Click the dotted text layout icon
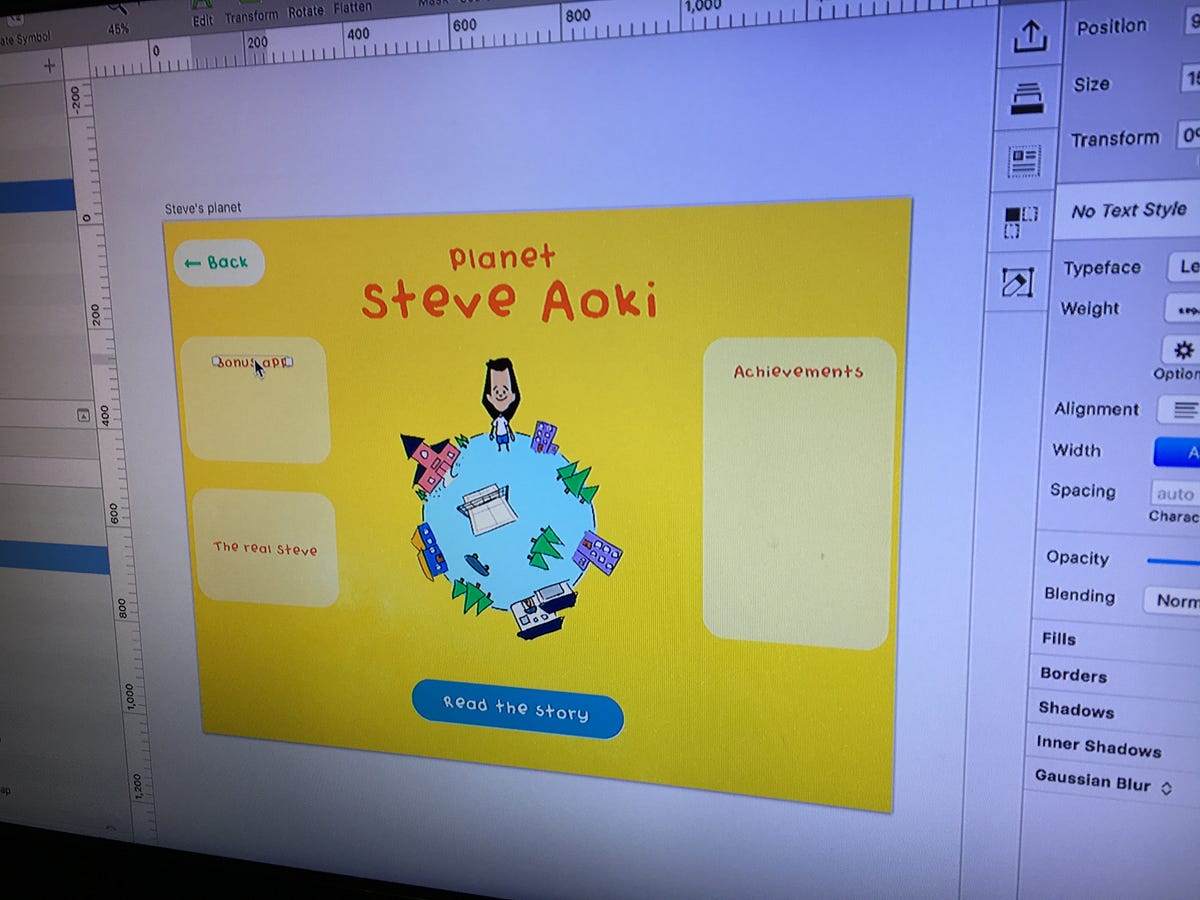 1024,161
